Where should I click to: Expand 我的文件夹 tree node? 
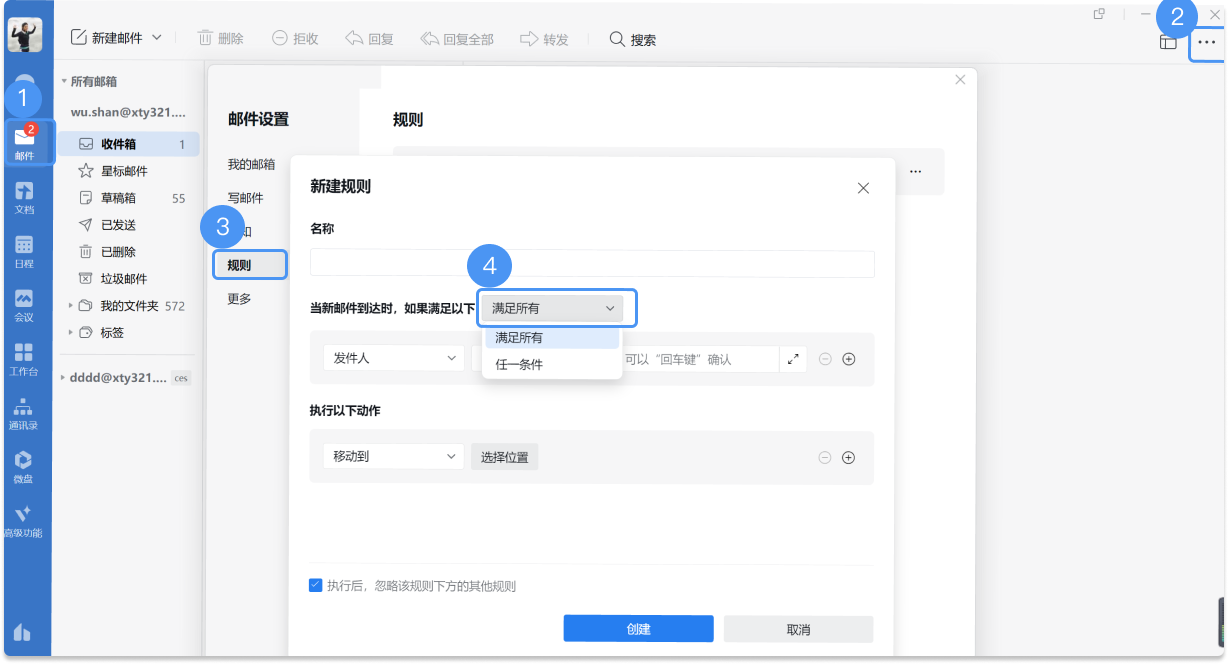(70, 306)
